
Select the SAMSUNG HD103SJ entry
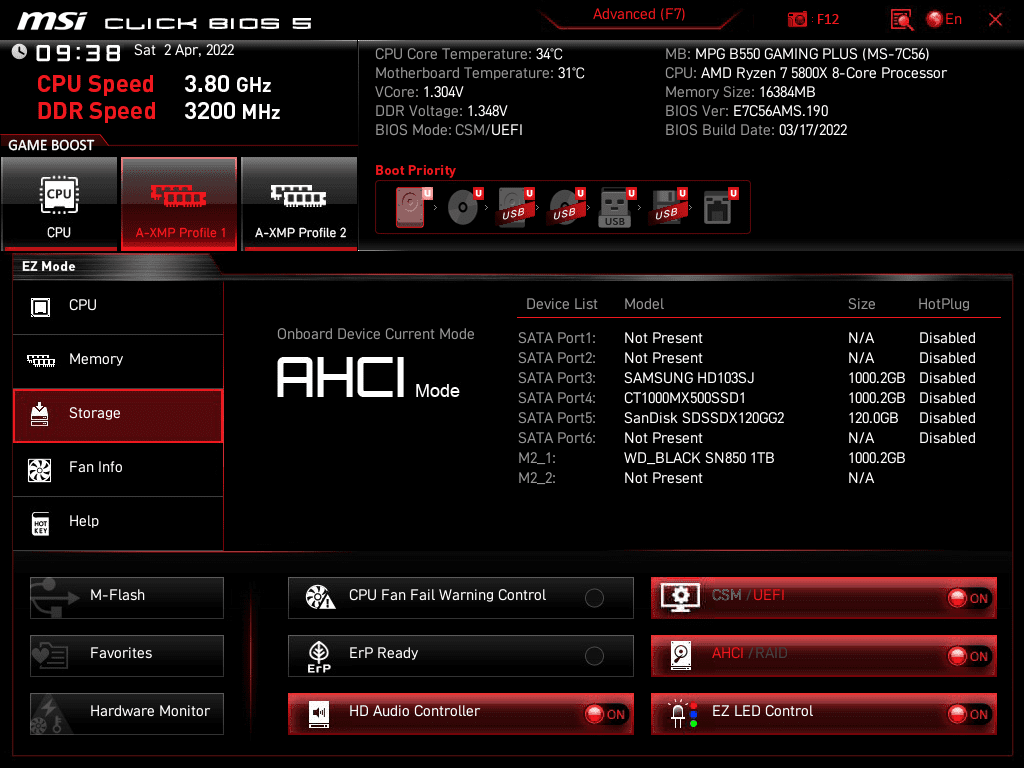tap(689, 378)
